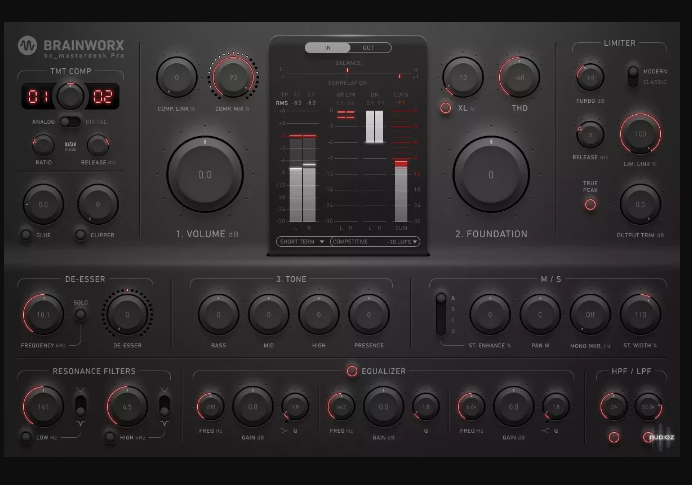
Task: Click the Lim. Link % knob
Action: (x=640, y=133)
